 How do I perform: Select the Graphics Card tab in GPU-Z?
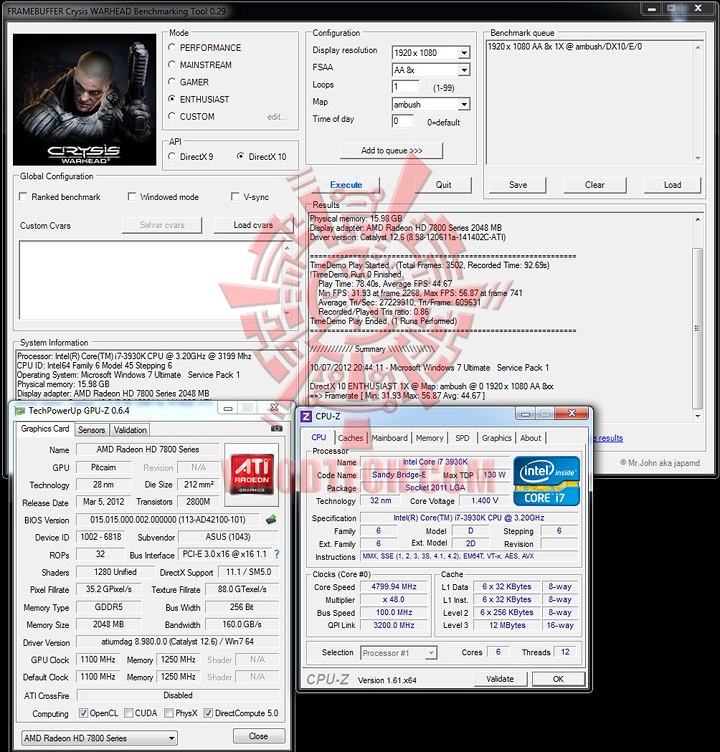[x=45, y=429]
